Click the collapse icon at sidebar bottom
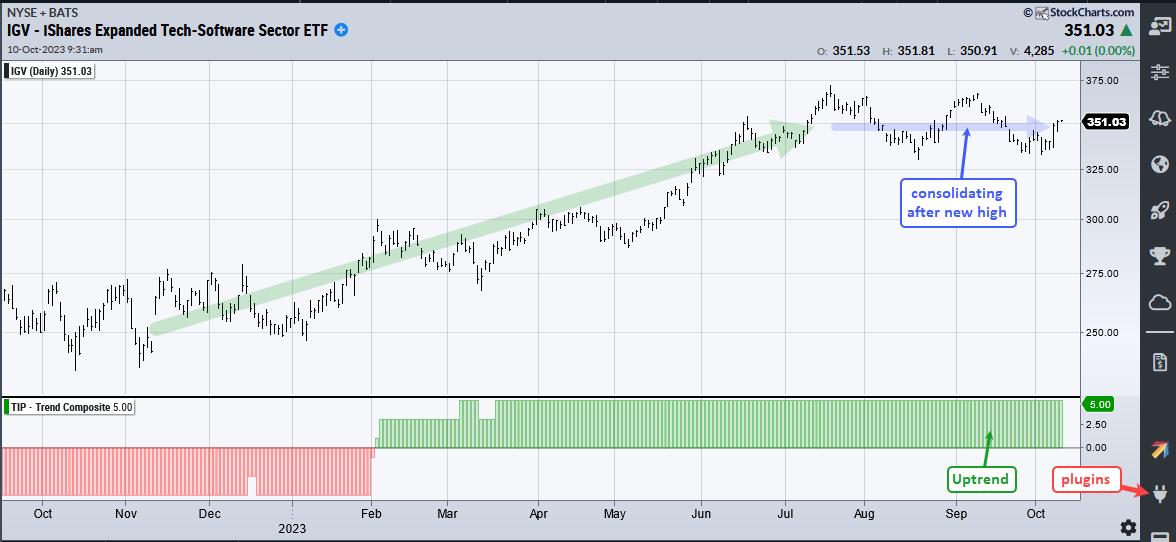This screenshot has width=1176, height=542. tap(1160, 536)
